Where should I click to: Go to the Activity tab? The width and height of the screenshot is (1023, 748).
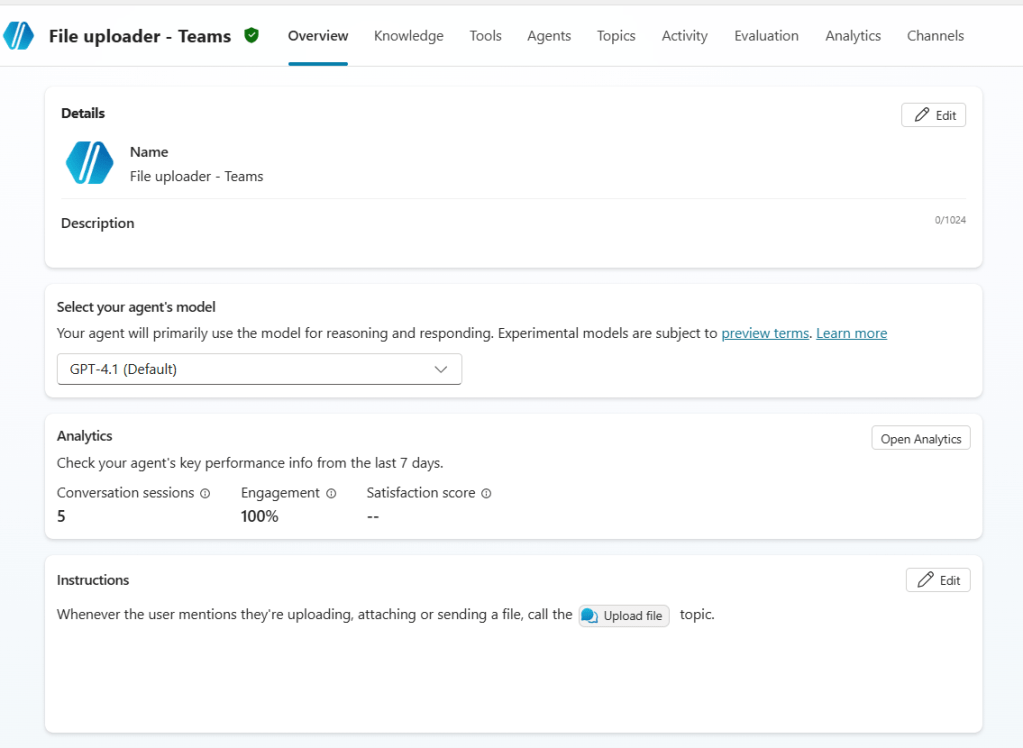click(683, 35)
